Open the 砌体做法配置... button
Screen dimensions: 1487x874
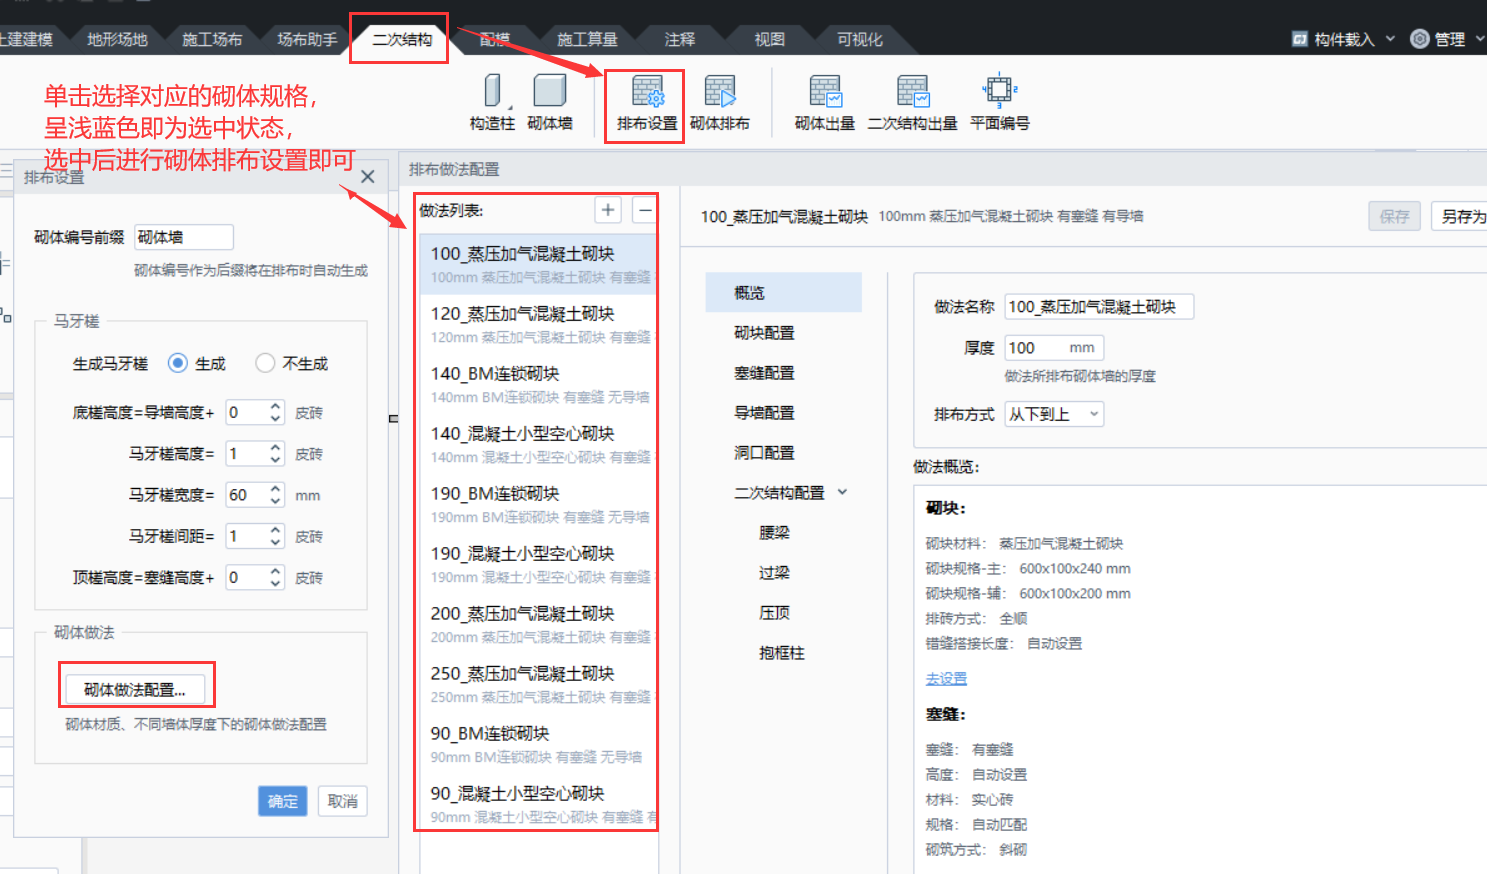pyautogui.click(x=135, y=689)
